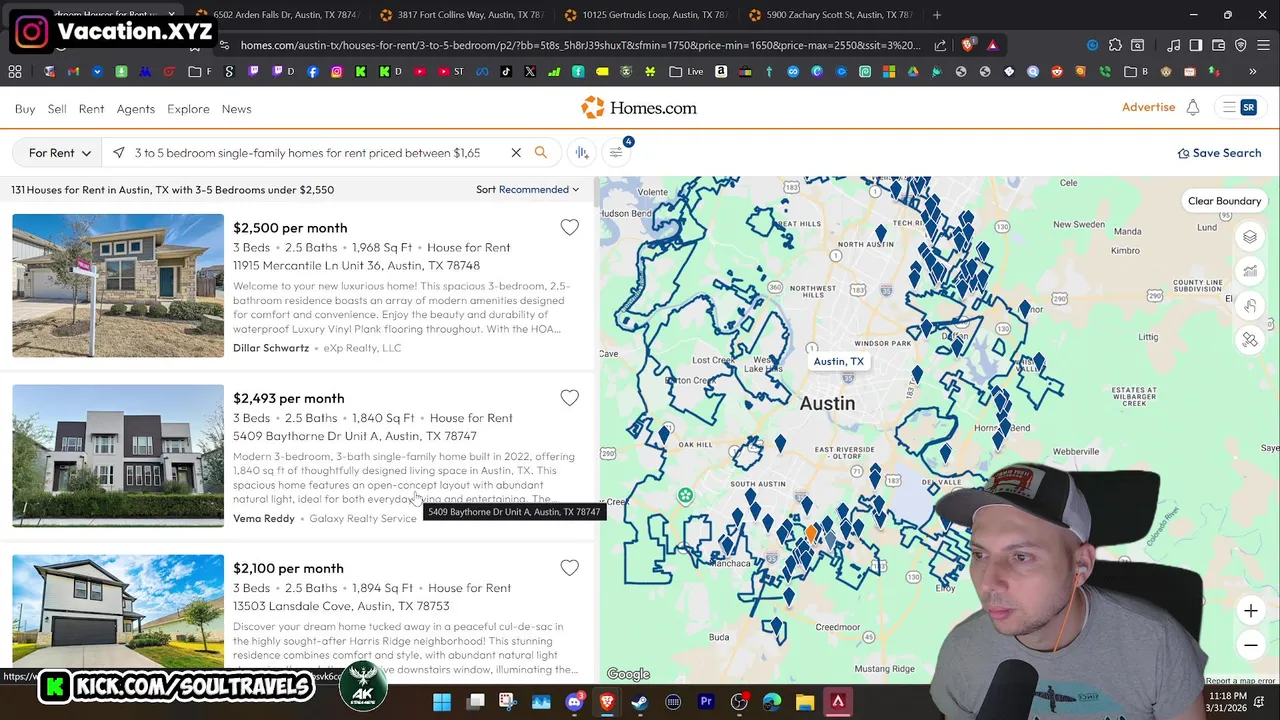Activate the draw-boundary hand tool on map
This screenshot has height=720, width=1280.
(x=1250, y=306)
